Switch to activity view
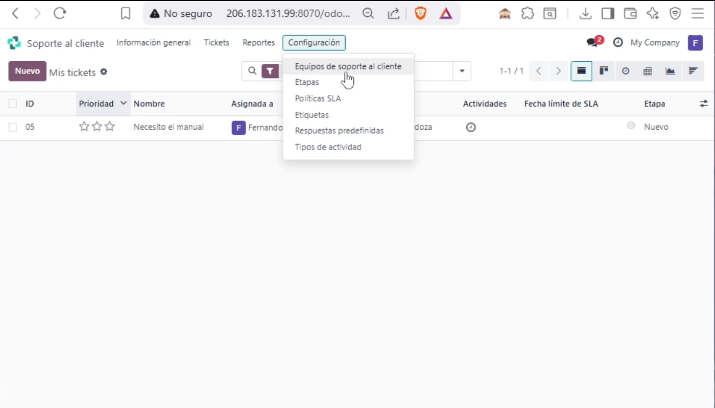 [x=626, y=71]
